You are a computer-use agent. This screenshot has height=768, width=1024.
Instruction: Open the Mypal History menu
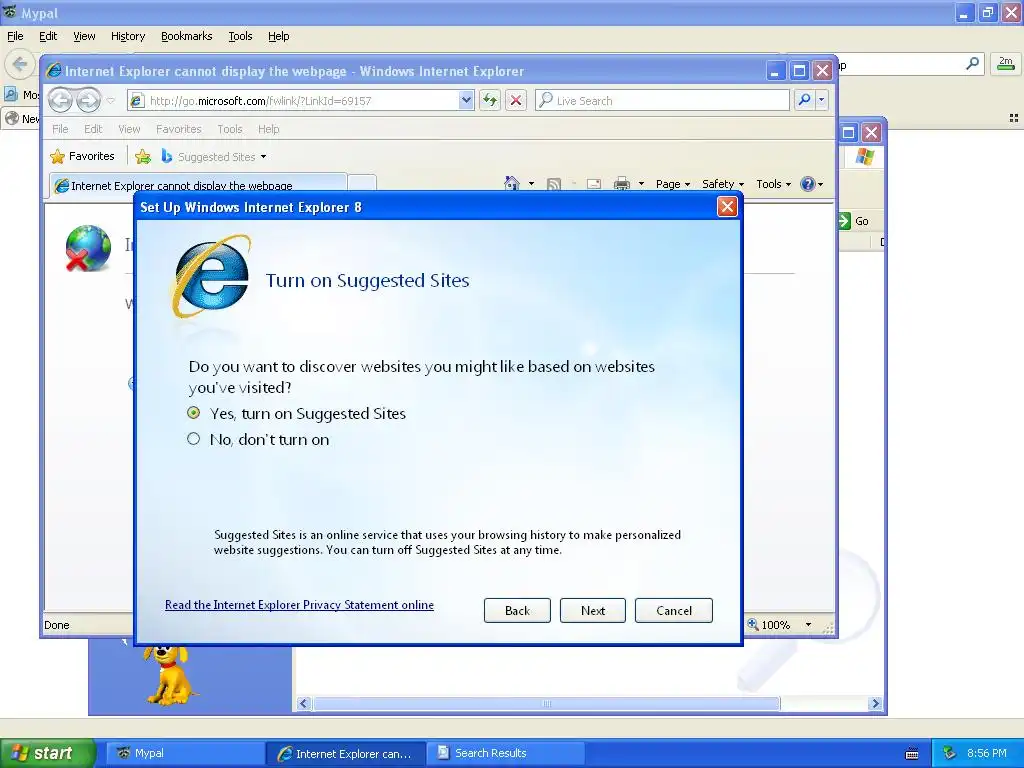pyautogui.click(x=127, y=37)
